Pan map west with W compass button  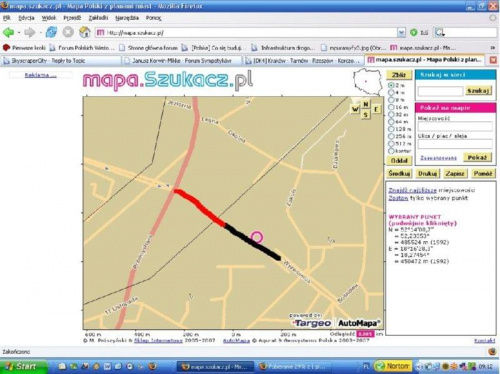coord(355,109)
